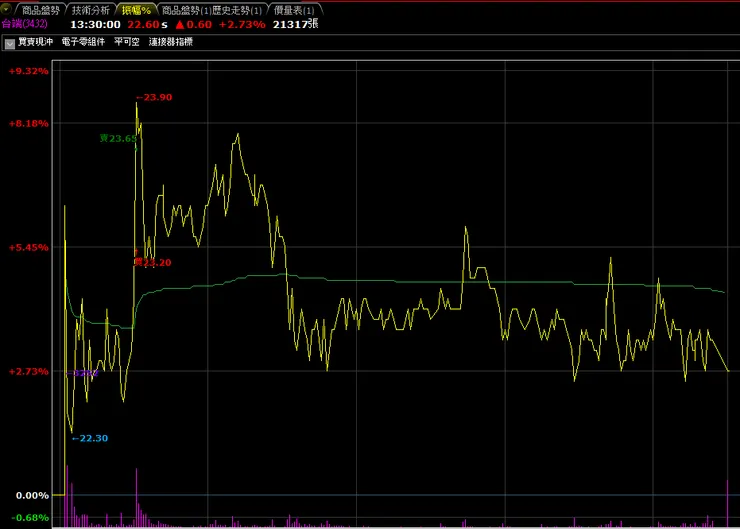740x529 pixels.
Task: Click the stock name 台端(3432)
Action: [x=25, y=24]
